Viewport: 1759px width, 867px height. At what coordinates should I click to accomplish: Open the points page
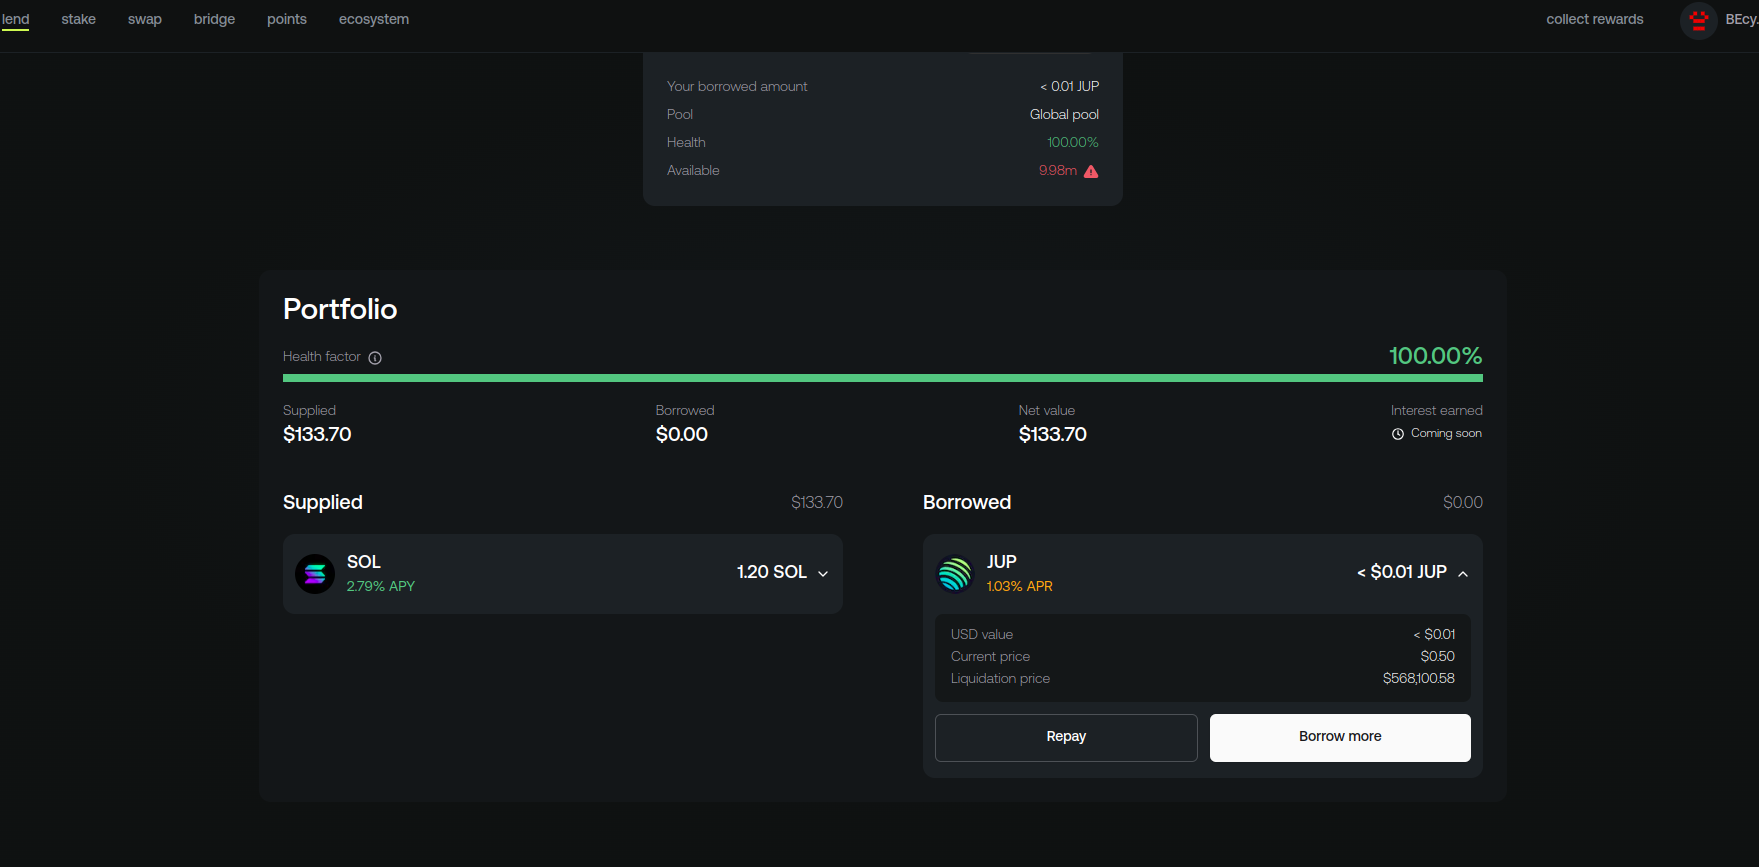pyautogui.click(x=287, y=20)
